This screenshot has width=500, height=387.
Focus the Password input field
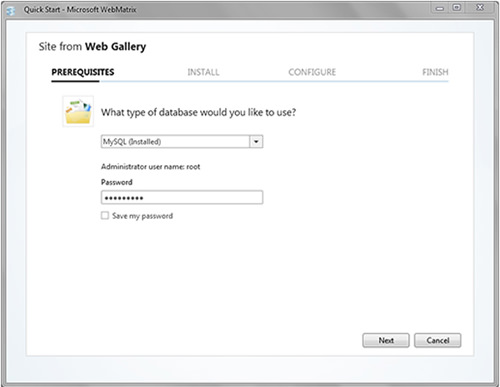tap(182, 197)
